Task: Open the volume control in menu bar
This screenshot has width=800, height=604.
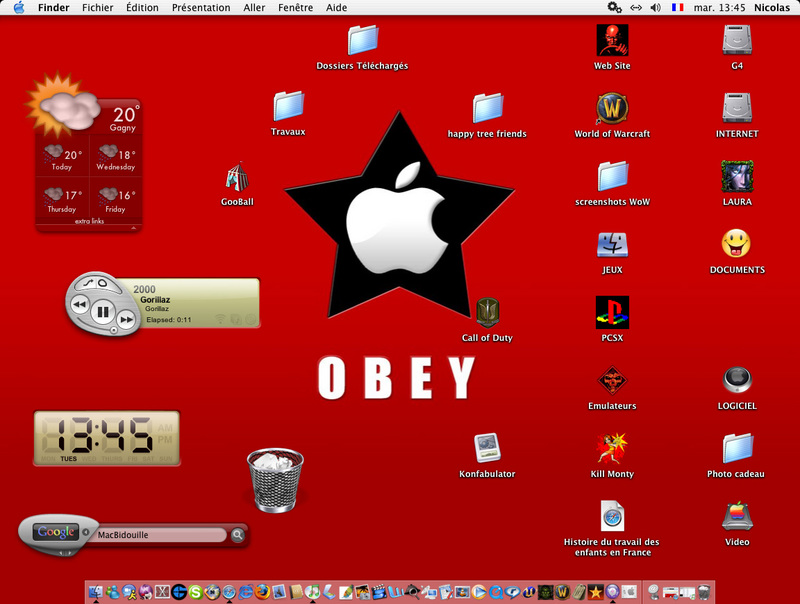Action: point(656,8)
